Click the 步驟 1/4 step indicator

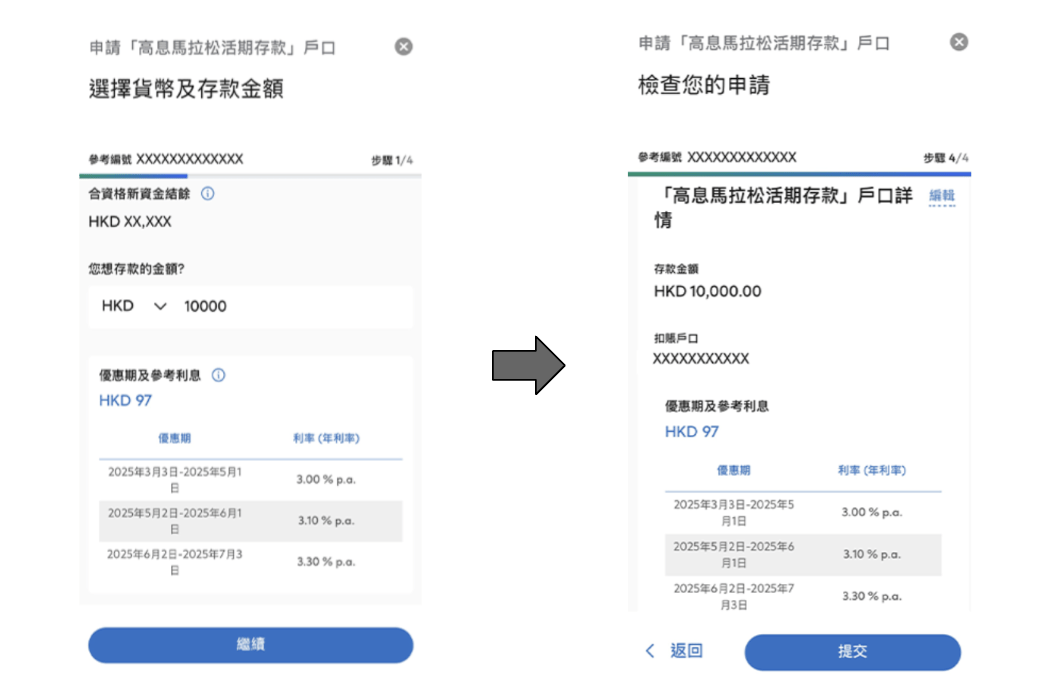391,160
